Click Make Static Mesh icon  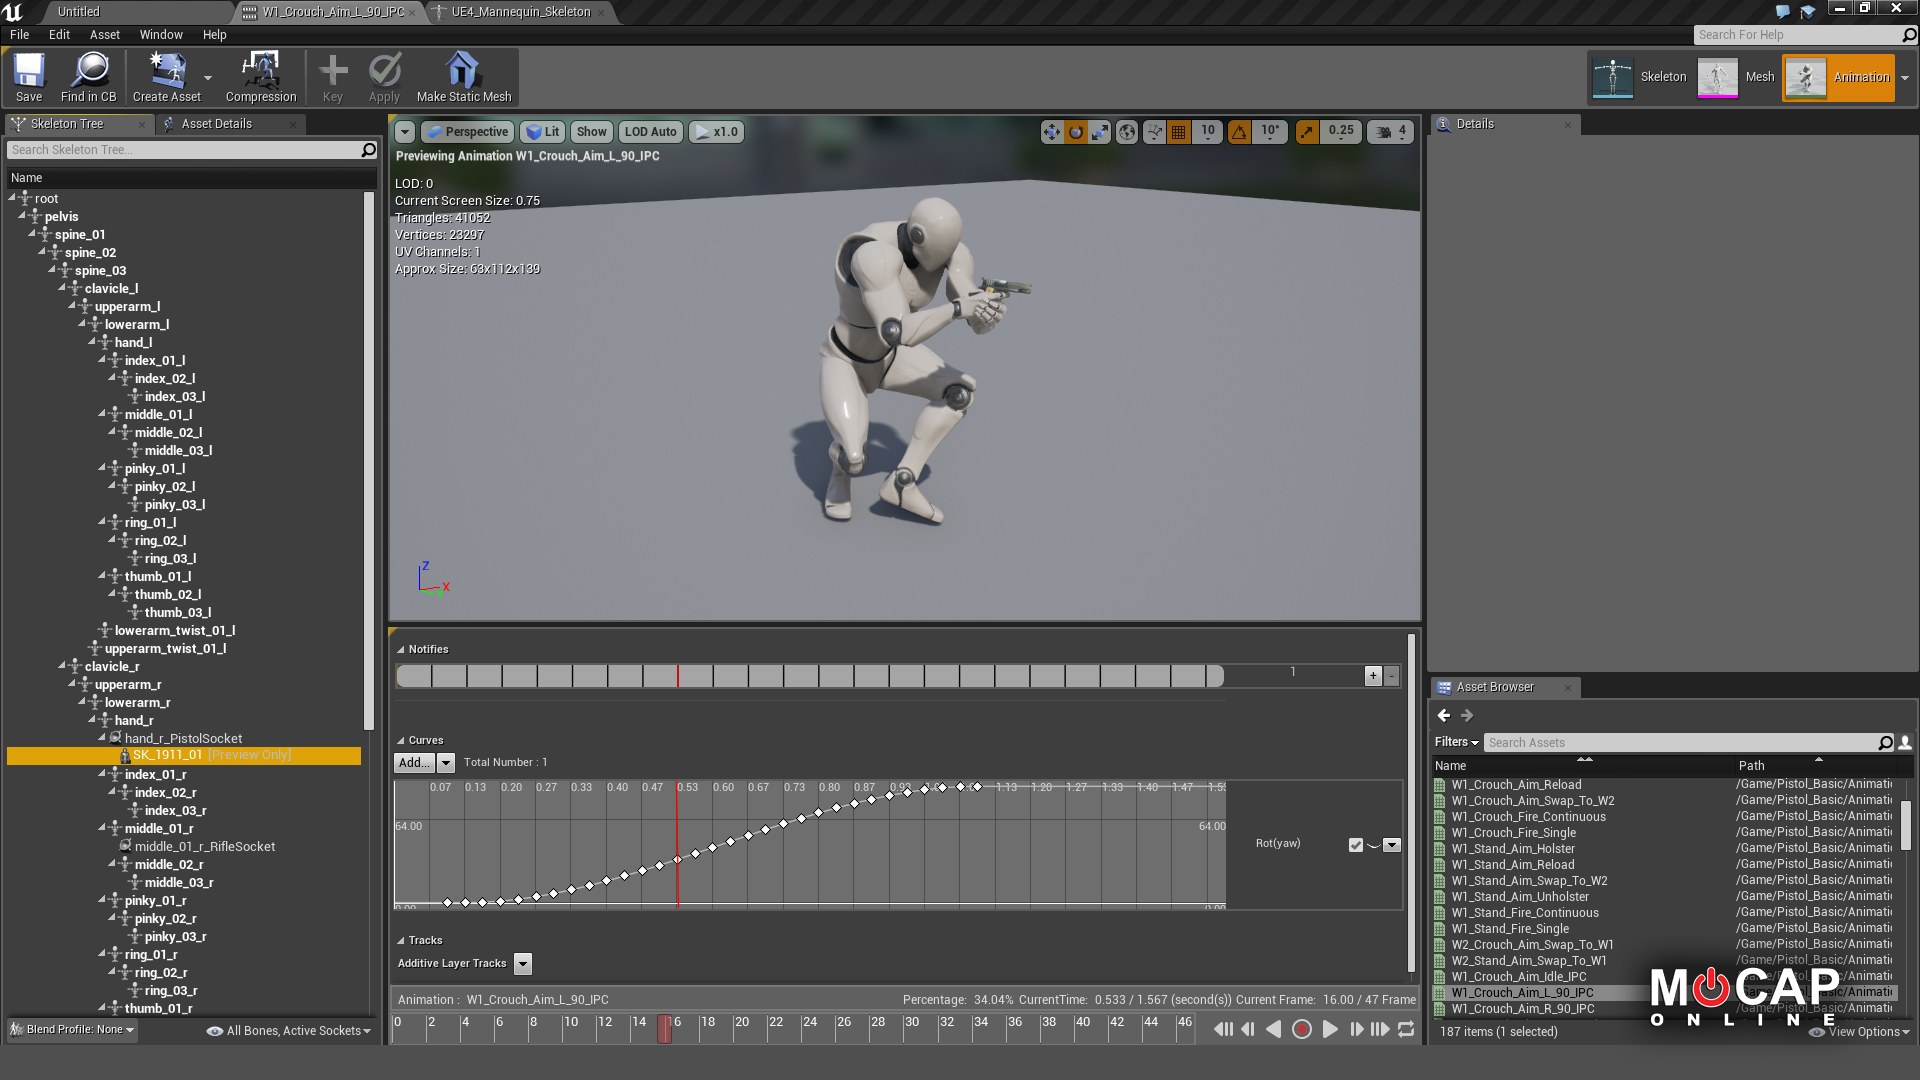(x=463, y=77)
